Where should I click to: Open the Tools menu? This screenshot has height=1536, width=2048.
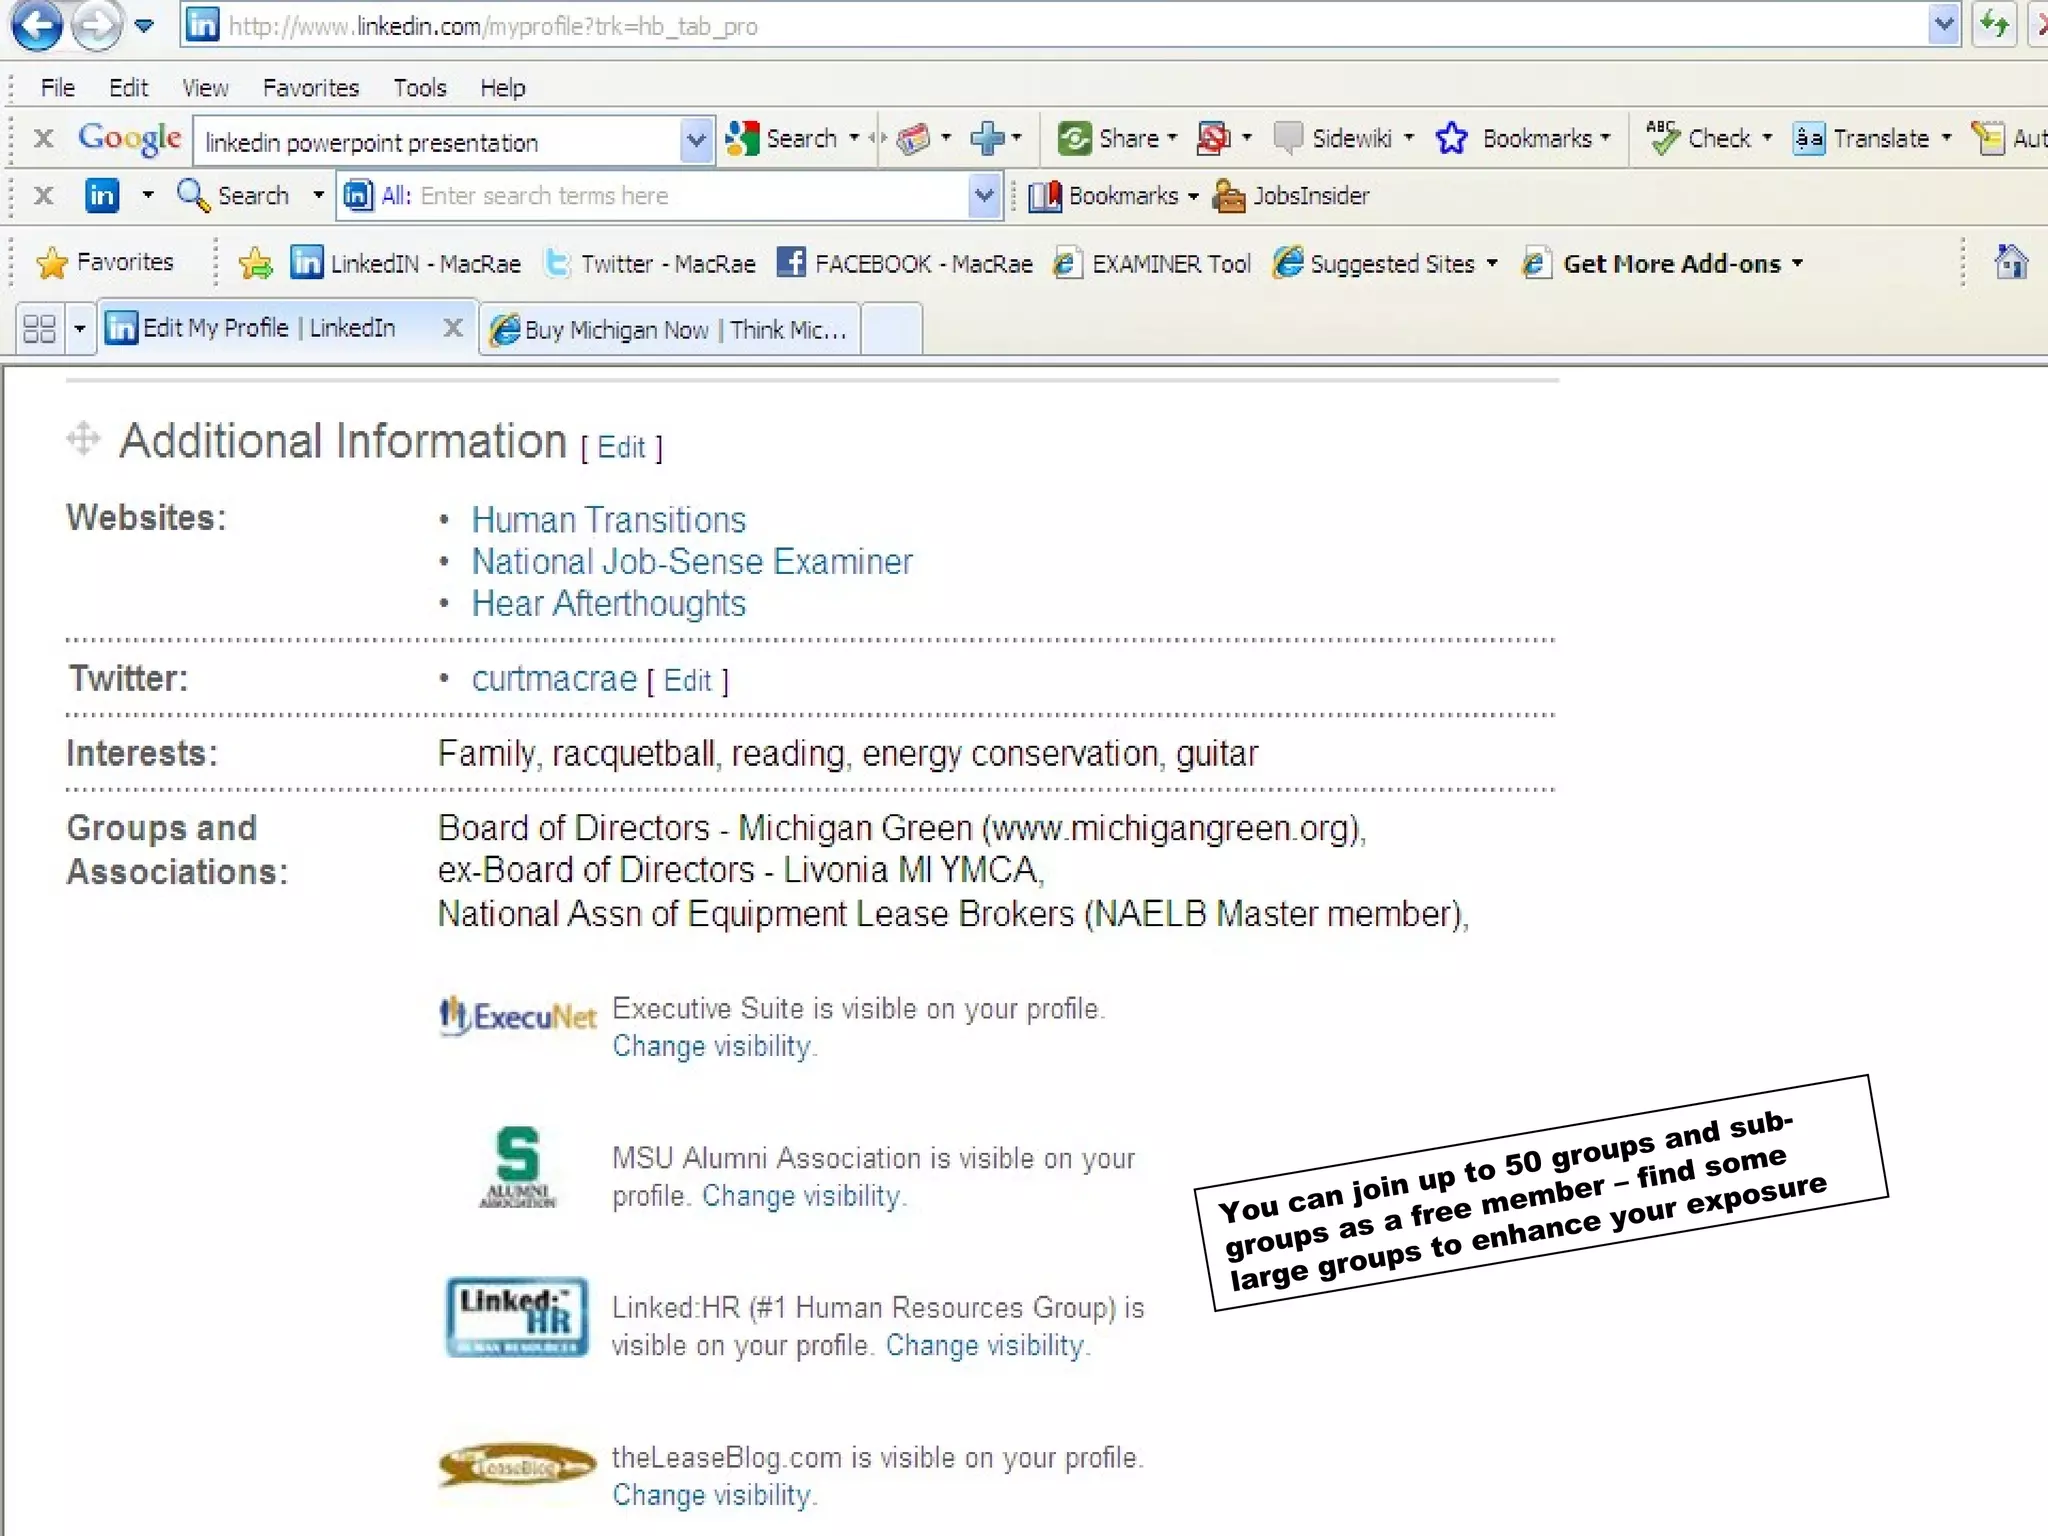[x=419, y=88]
